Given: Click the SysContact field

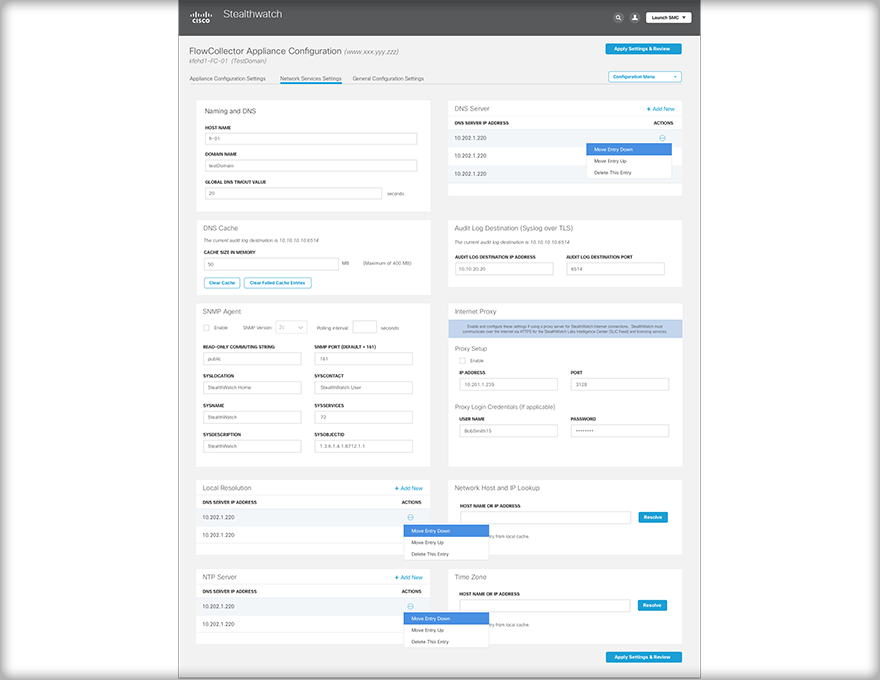Looking at the screenshot, I should [364, 388].
